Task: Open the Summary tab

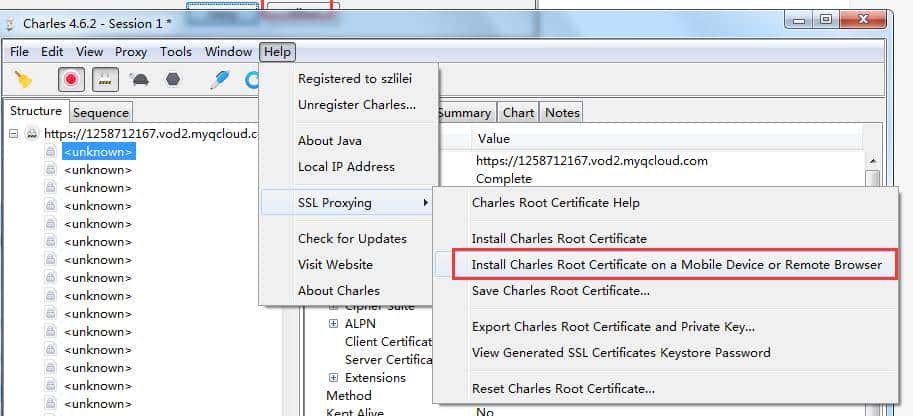Action: [x=464, y=112]
